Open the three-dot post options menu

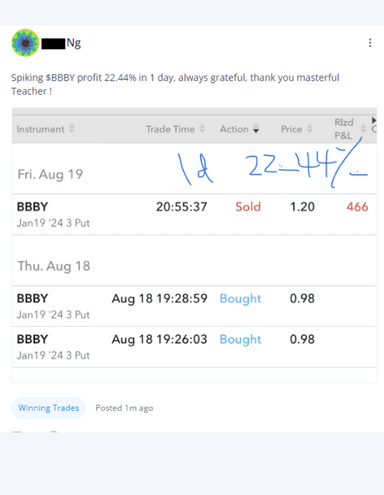[370, 43]
